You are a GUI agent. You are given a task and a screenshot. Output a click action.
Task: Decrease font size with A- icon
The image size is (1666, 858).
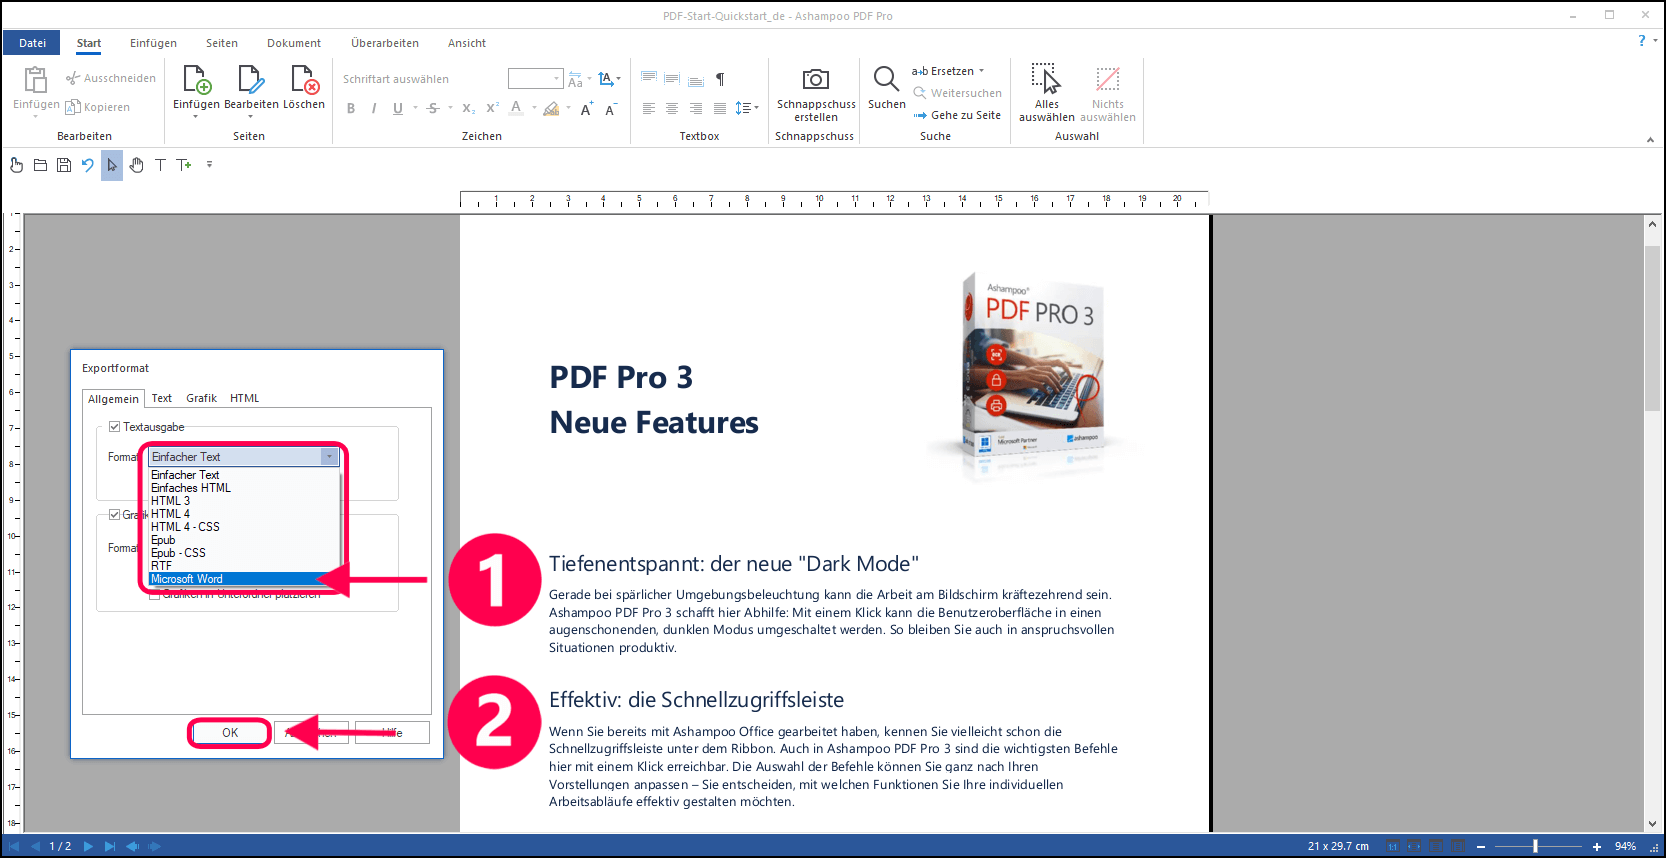[x=611, y=108]
